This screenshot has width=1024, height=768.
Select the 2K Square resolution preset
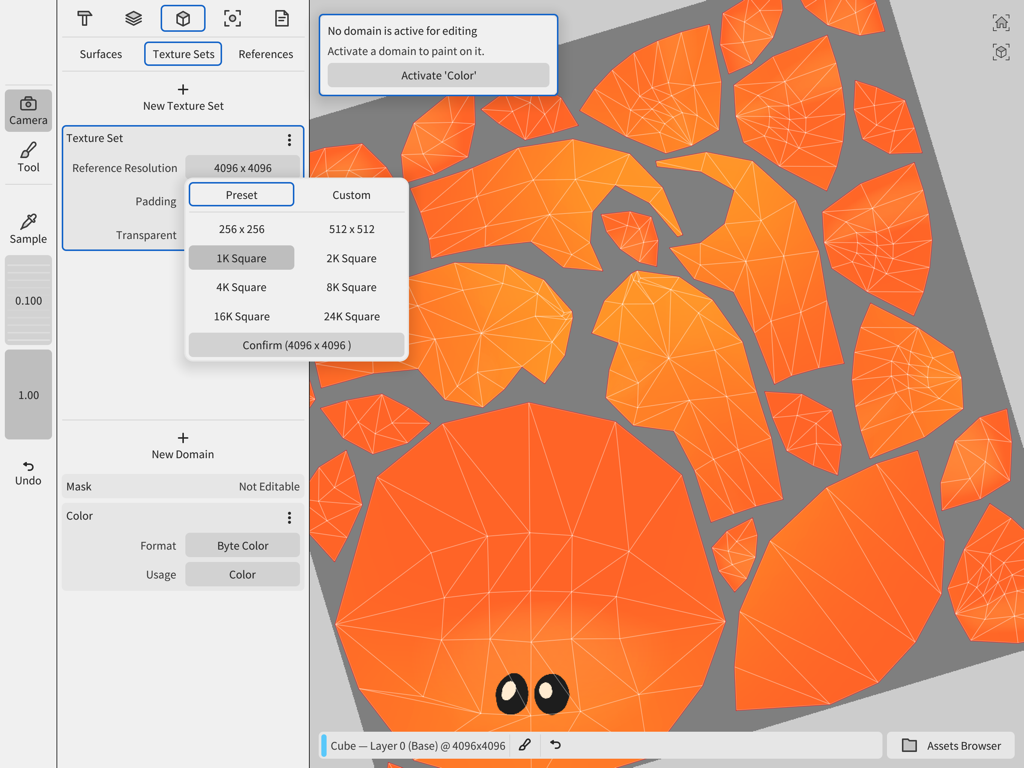point(351,258)
